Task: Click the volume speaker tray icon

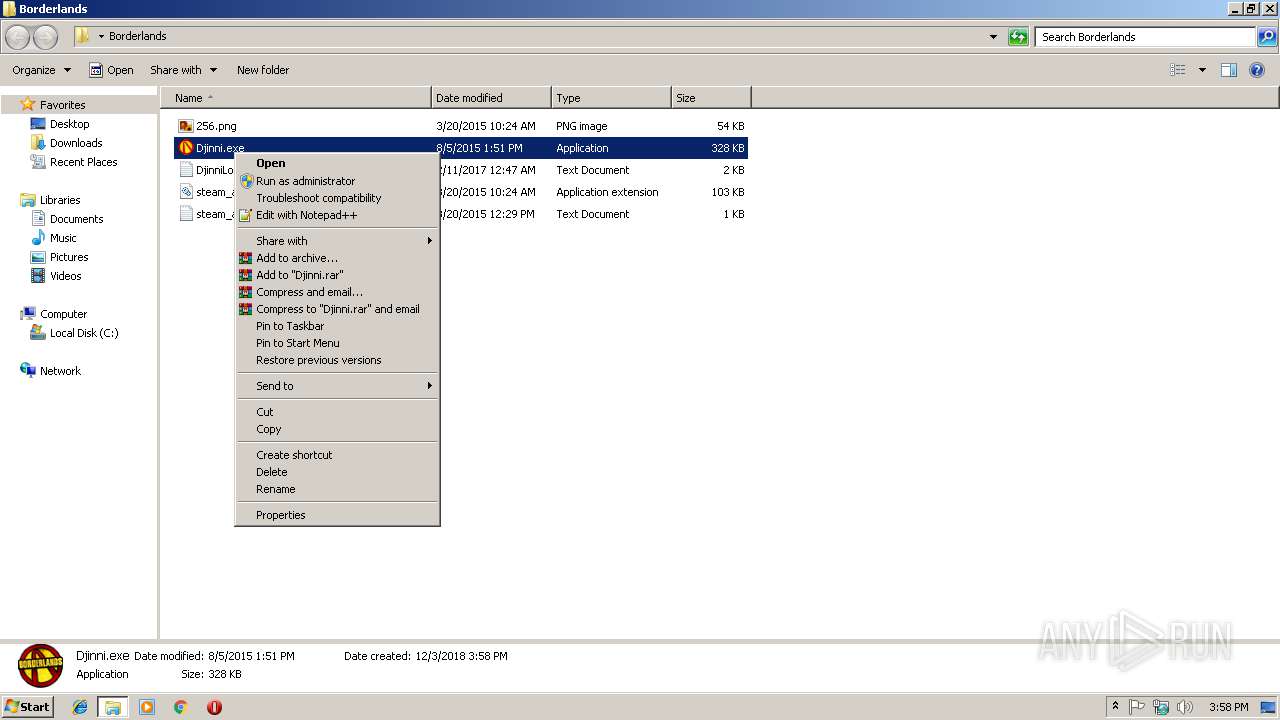Action: [1185, 707]
